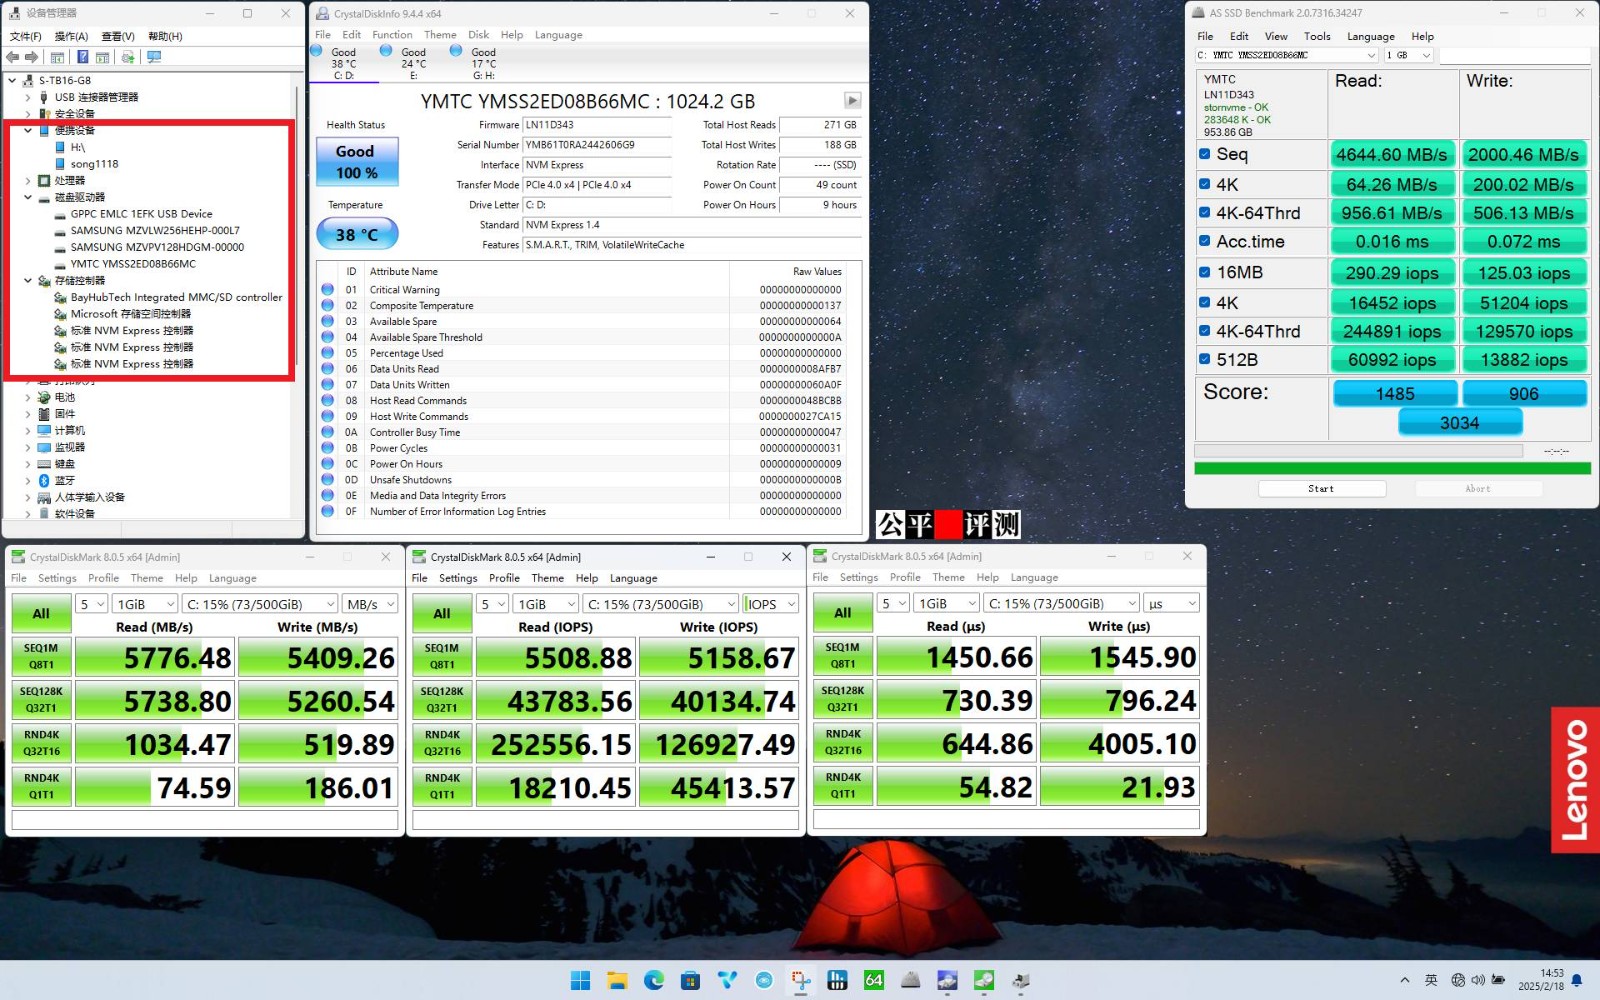Open the IOPS unit dropdown in CrystalDiskMark

771,604
